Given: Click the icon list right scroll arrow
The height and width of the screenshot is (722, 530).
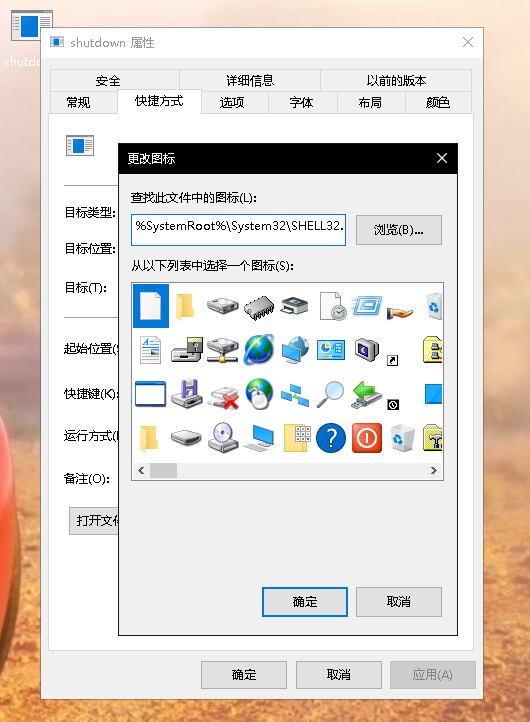Looking at the screenshot, I should click(434, 471).
